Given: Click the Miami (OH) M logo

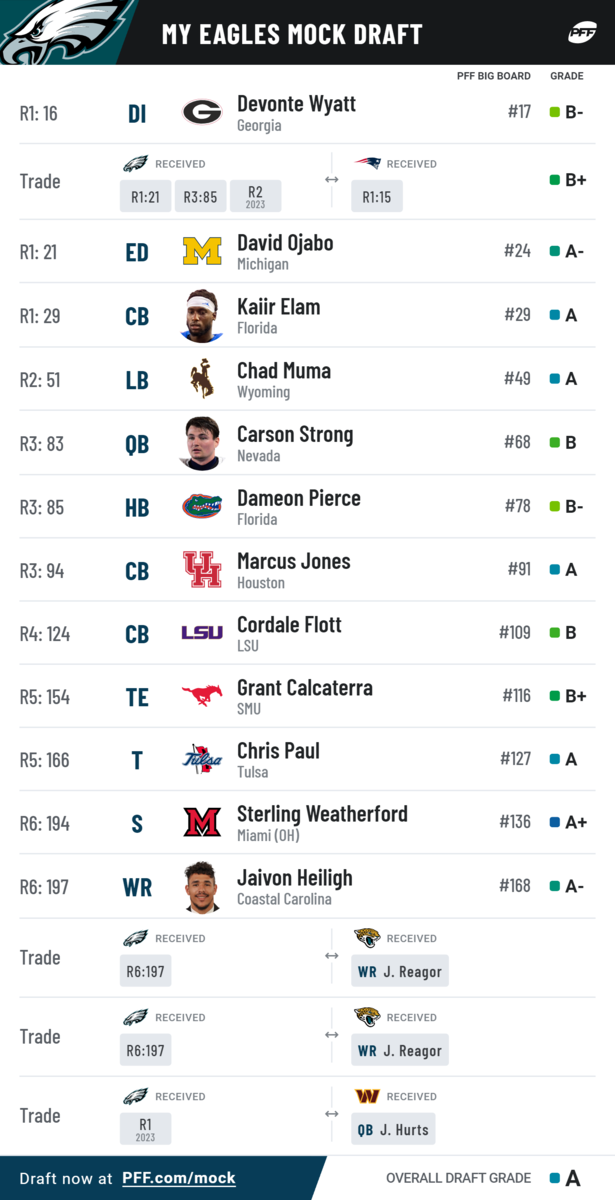Looking at the screenshot, I should click(202, 822).
